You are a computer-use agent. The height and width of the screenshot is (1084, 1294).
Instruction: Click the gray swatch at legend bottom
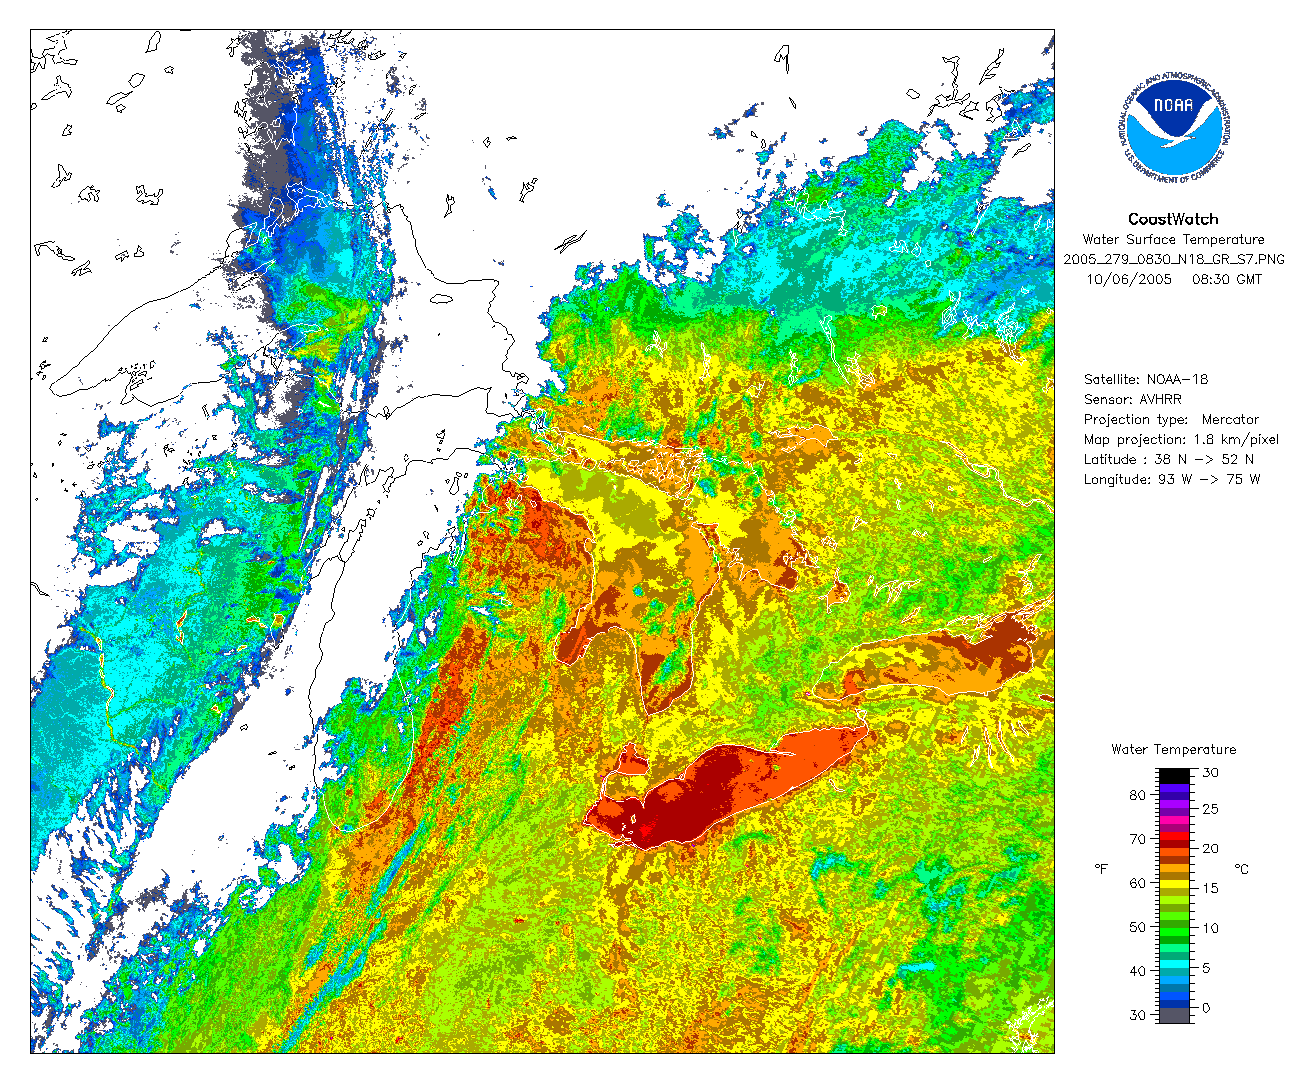coord(1174,1015)
